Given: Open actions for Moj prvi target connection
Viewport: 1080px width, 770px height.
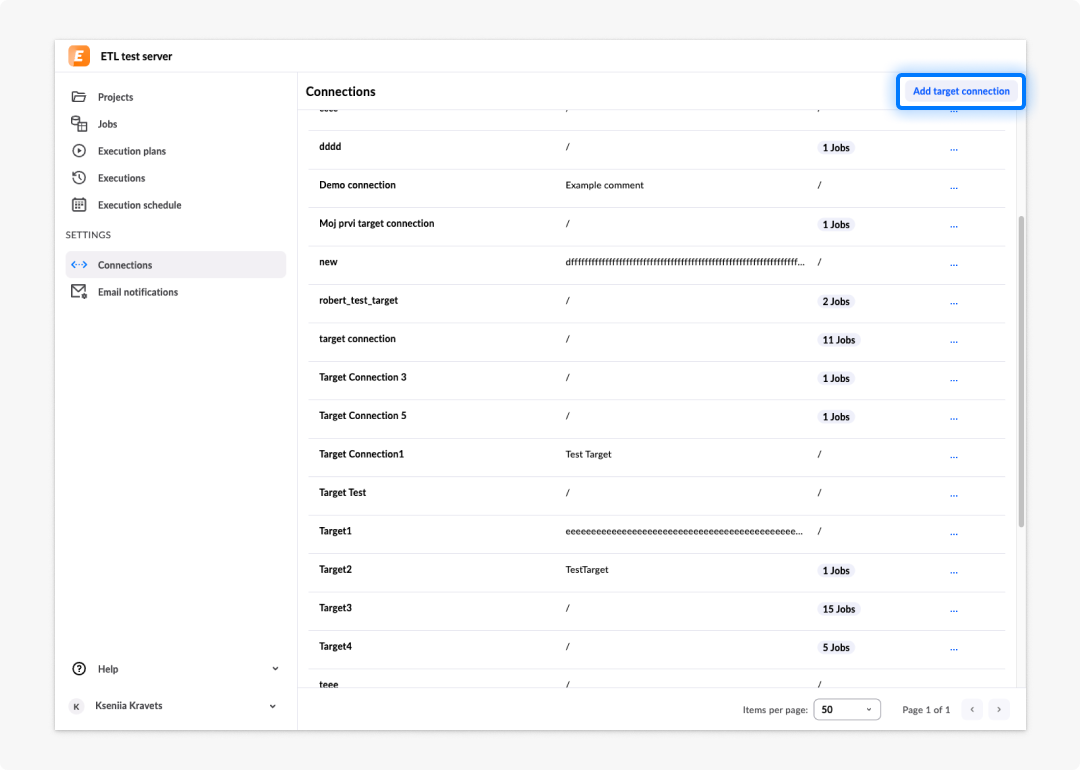Looking at the screenshot, I should click(x=953, y=226).
